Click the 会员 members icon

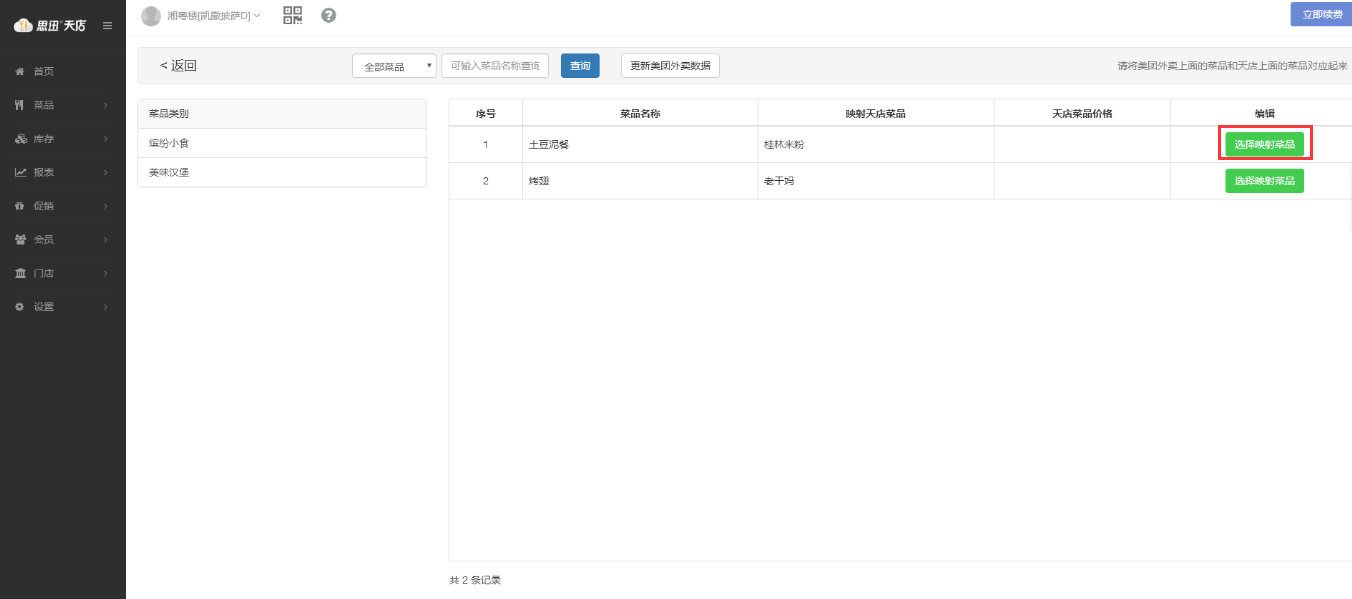(20, 240)
